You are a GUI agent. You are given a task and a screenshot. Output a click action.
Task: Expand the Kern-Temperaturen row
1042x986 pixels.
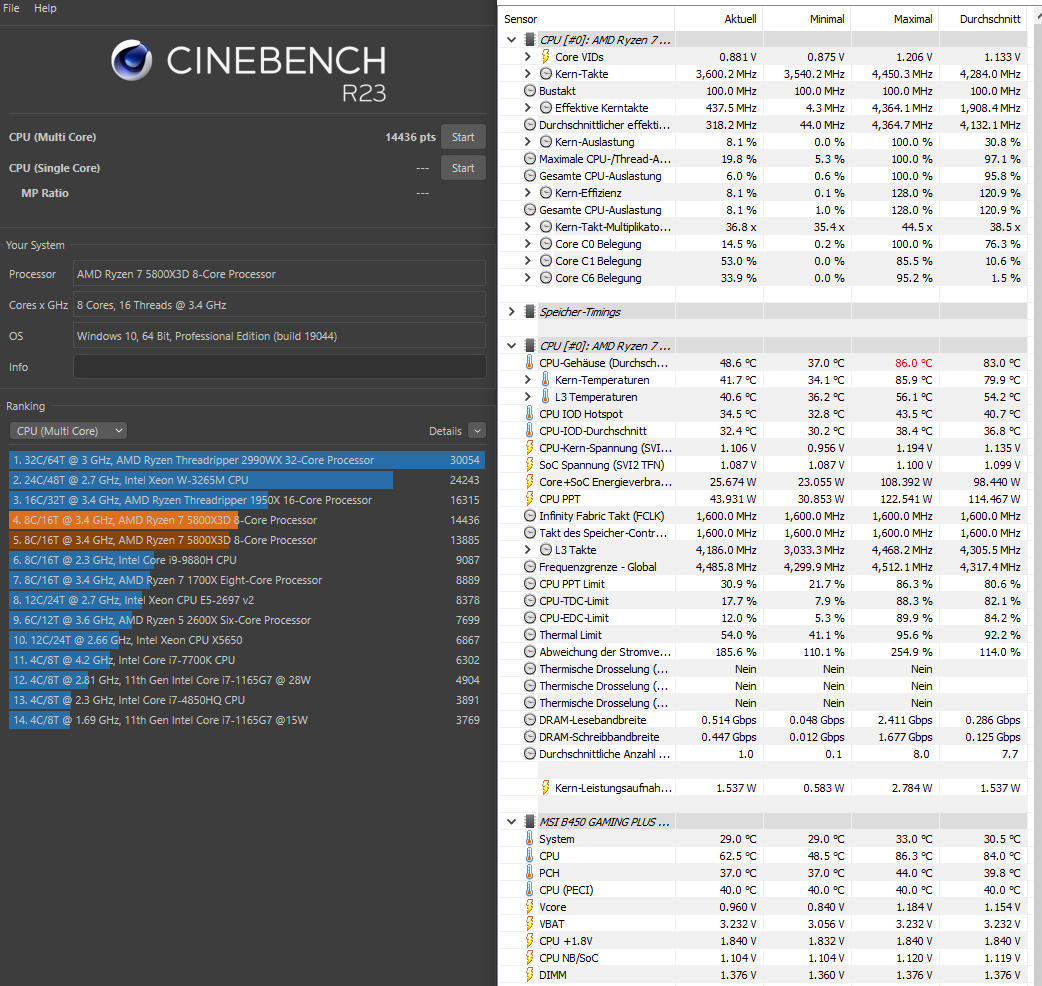[x=528, y=379]
